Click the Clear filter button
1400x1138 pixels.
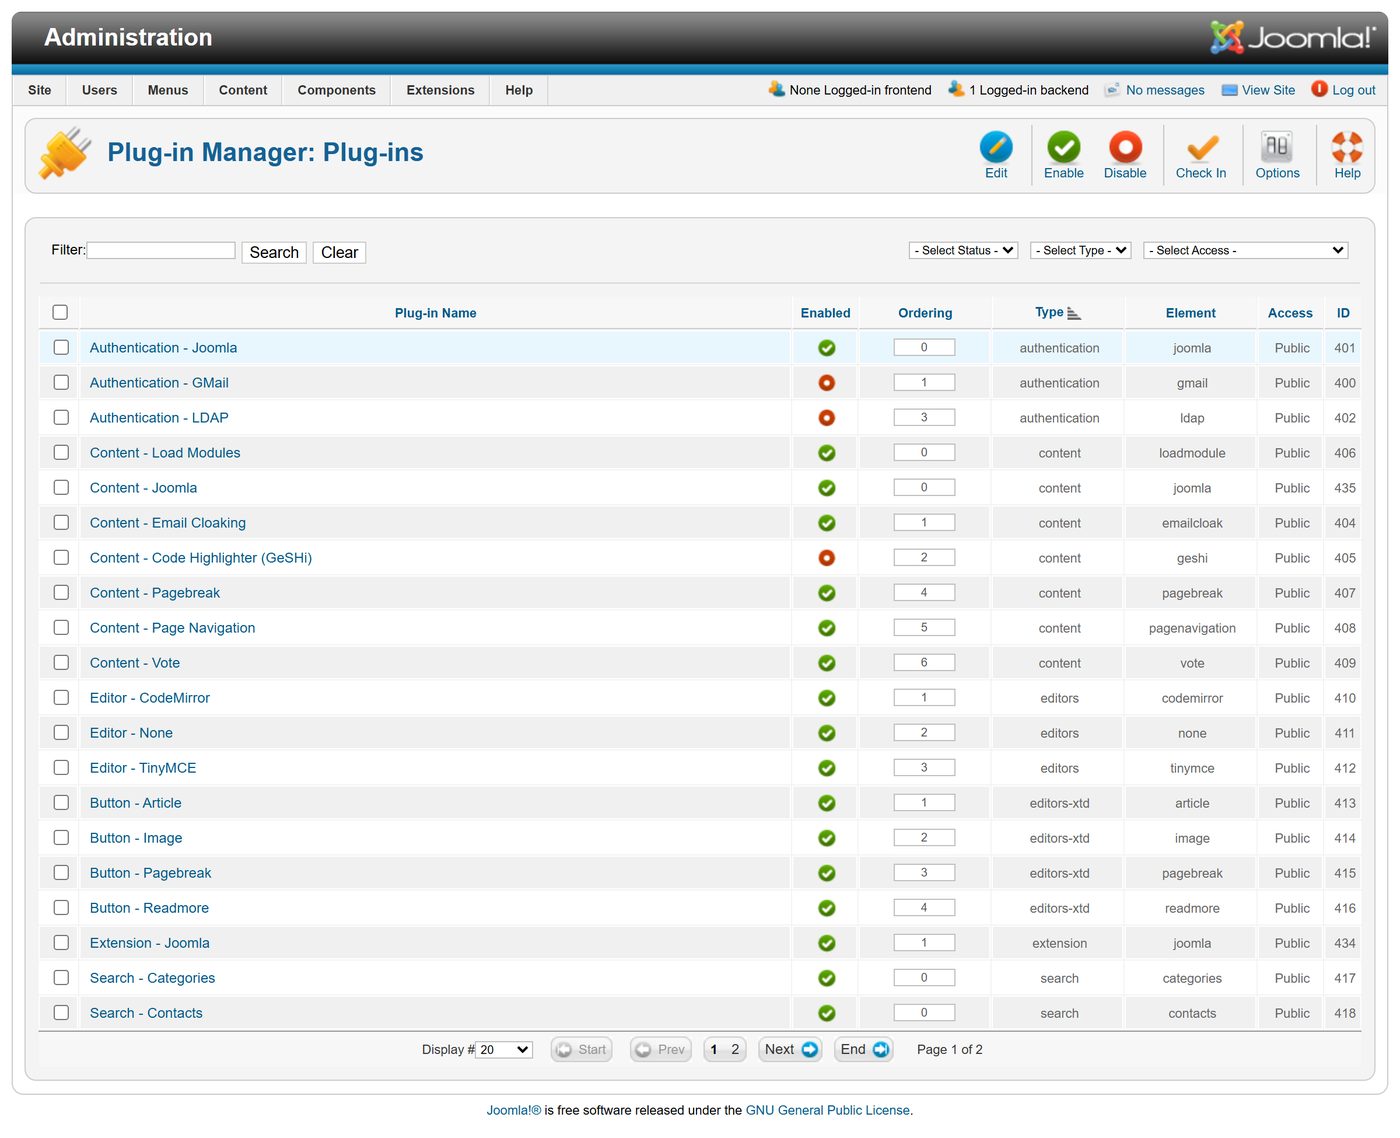pyautogui.click(x=339, y=252)
